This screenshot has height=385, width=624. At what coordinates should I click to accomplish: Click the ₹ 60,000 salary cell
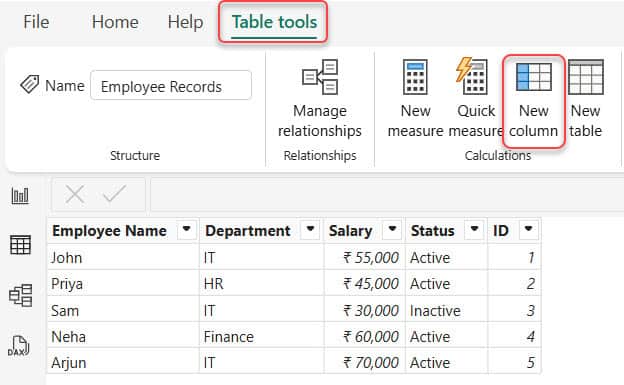365,336
